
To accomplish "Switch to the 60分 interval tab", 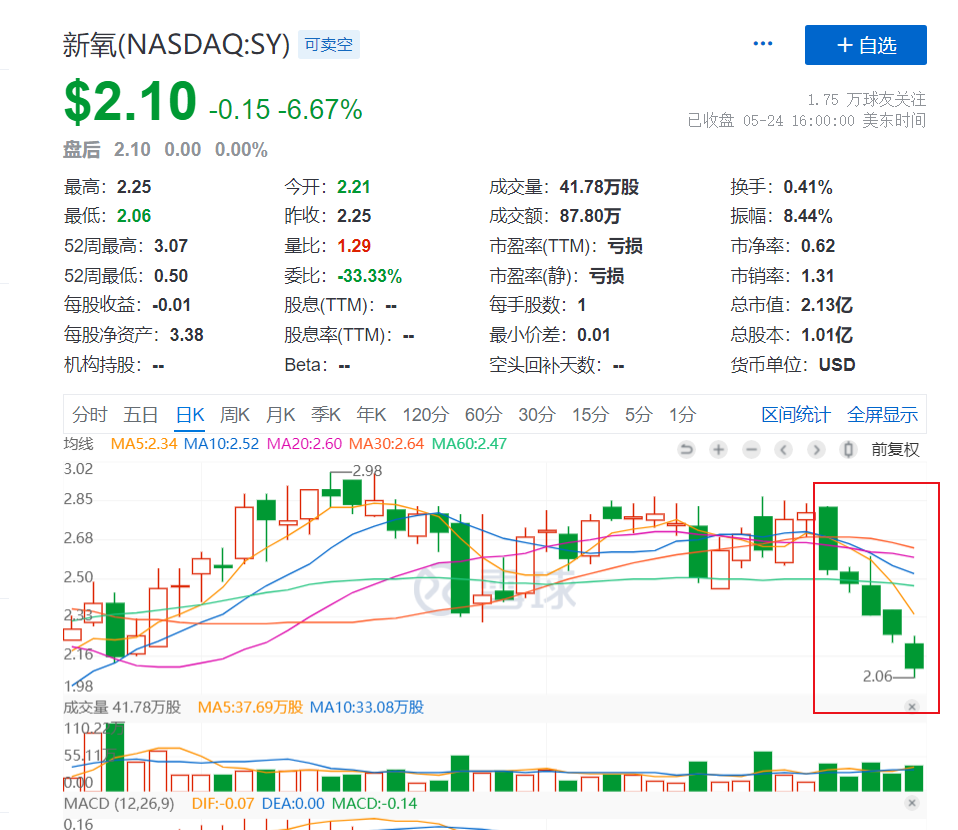I will tap(483, 415).
